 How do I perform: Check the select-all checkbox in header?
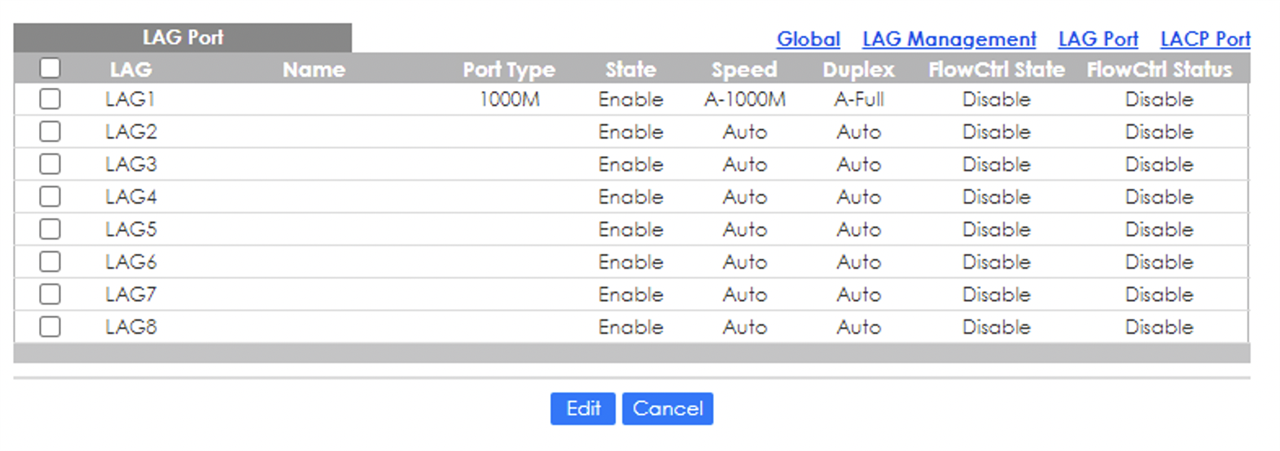point(49,69)
